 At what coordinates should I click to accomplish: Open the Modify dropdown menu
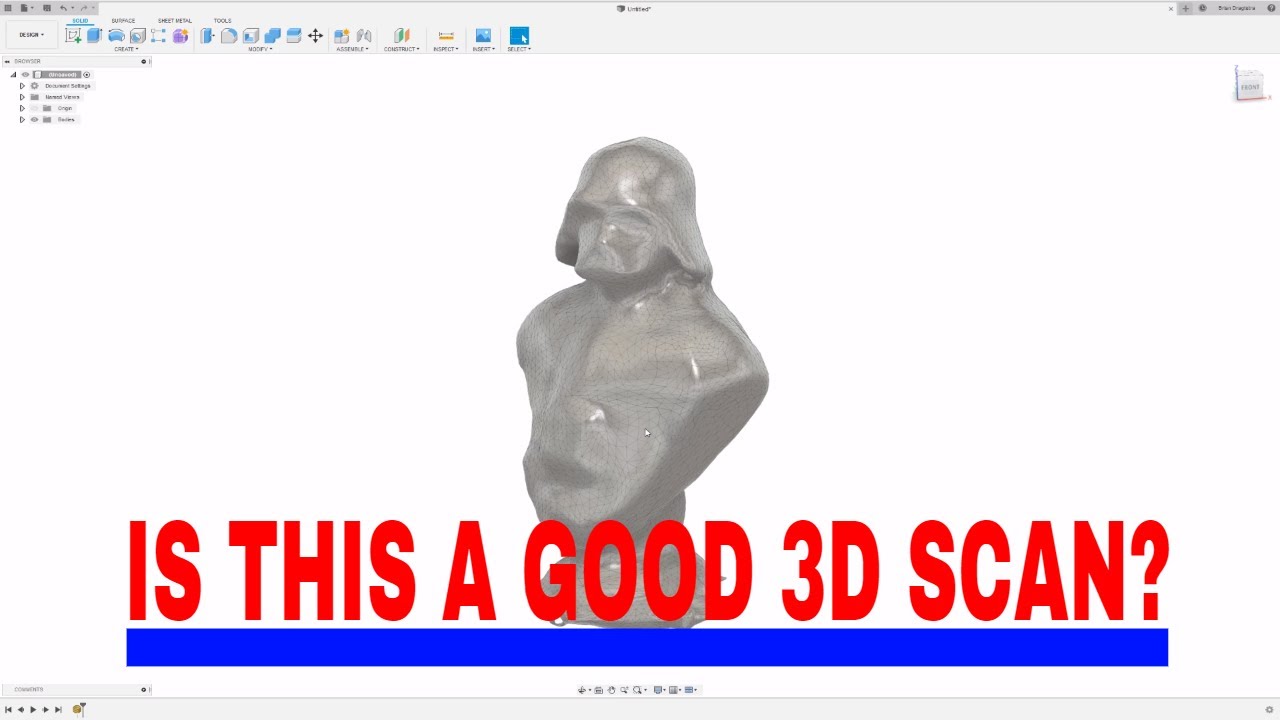point(260,49)
